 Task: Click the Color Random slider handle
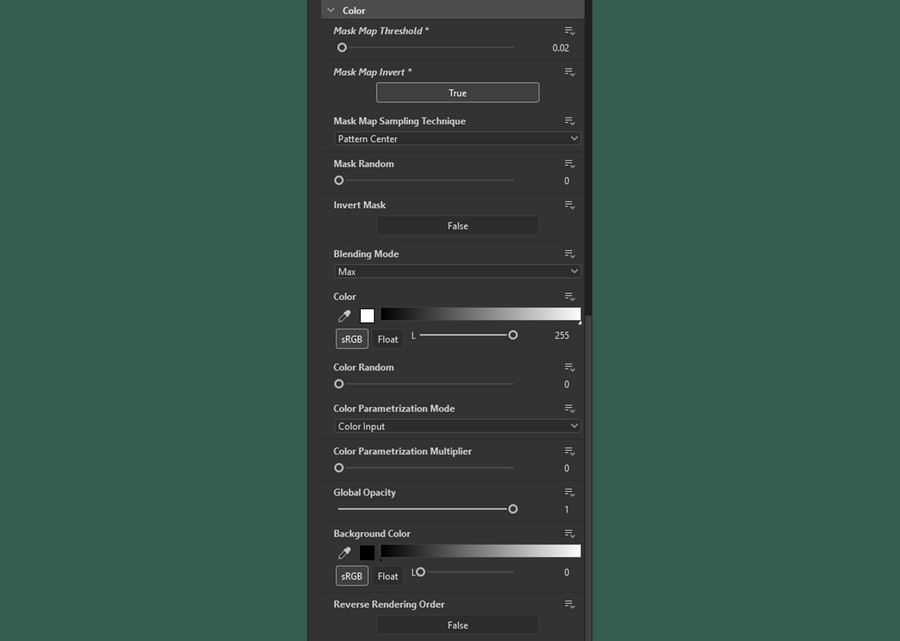pyautogui.click(x=339, y=384)
